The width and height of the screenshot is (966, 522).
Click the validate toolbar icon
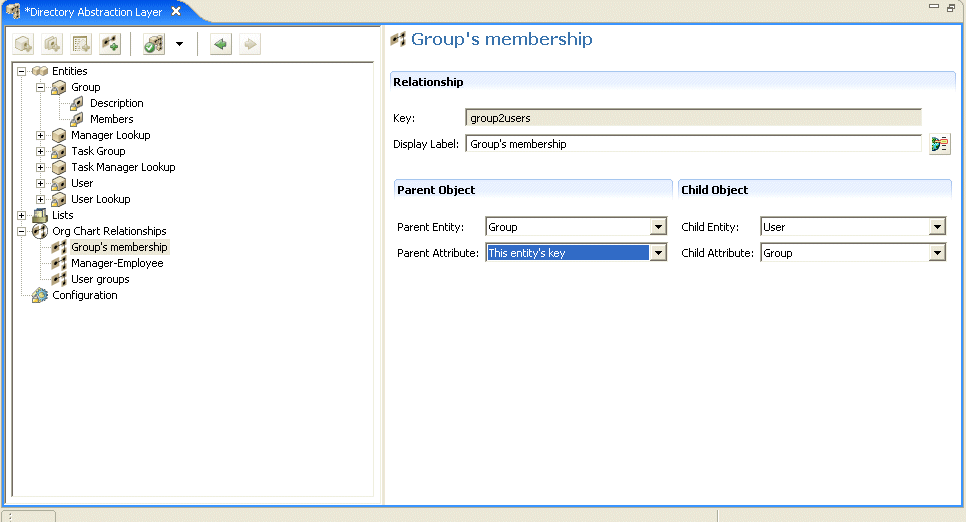point(154,45)
